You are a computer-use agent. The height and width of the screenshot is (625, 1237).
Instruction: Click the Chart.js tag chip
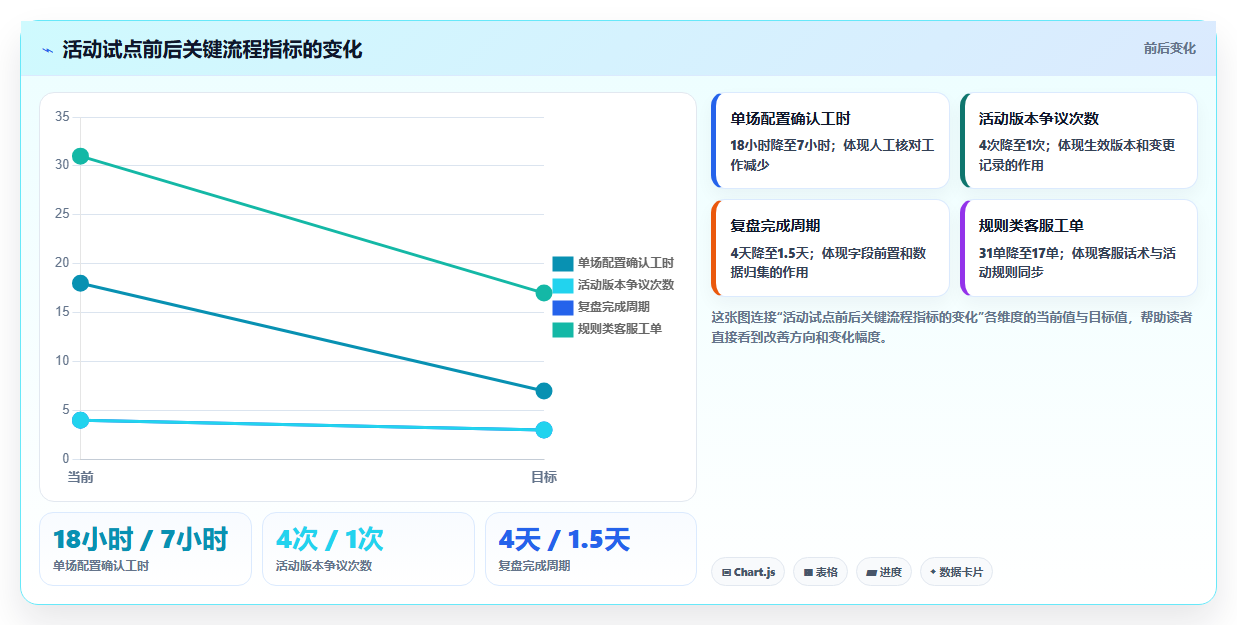tap(748, 572)
